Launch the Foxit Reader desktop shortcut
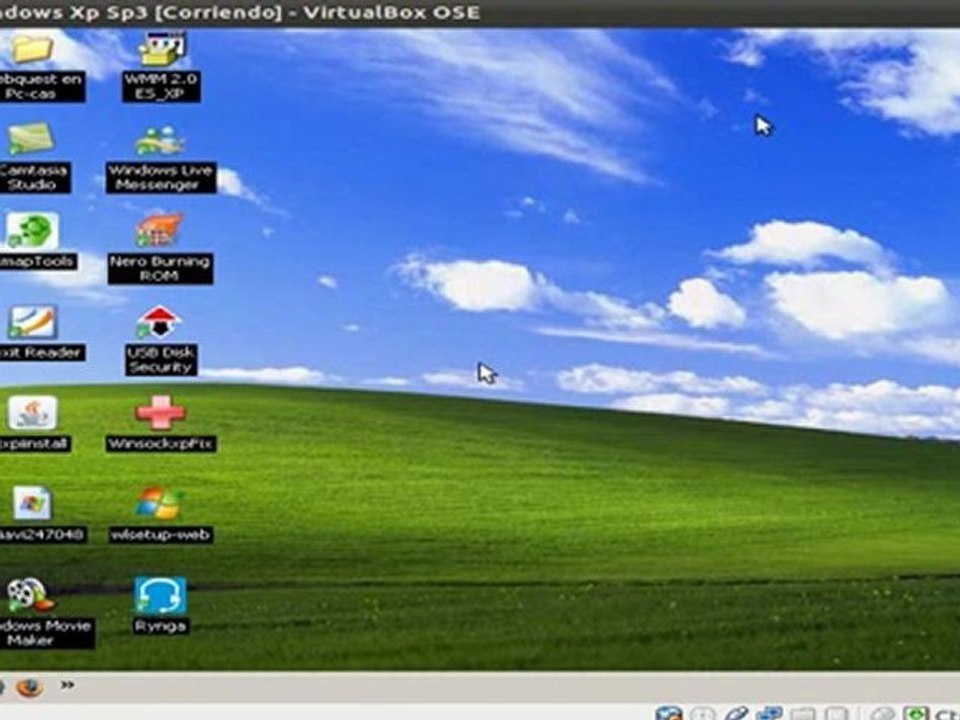Screen dimensions: 960x720 (32, 323)
